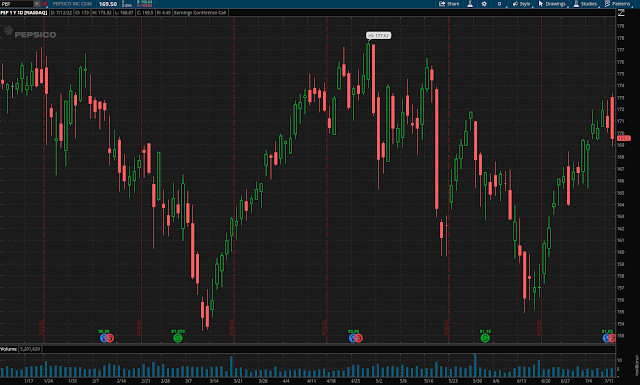Click the 3/14 date label on time axis
The image size is (640, 385).
click(214, 381)
